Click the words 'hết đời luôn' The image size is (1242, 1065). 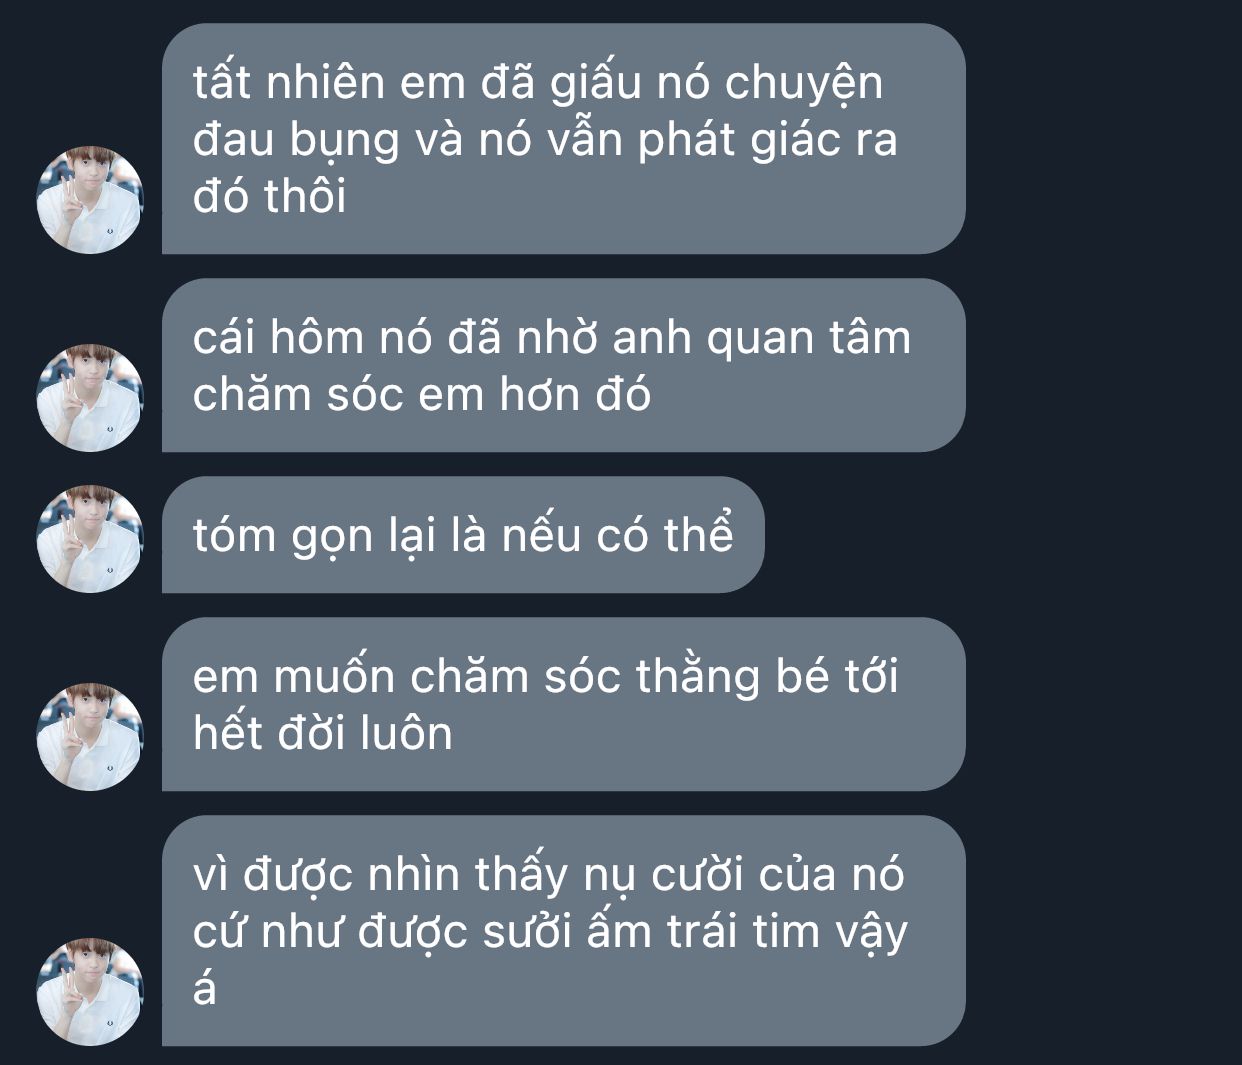click(x=322, y=733)
